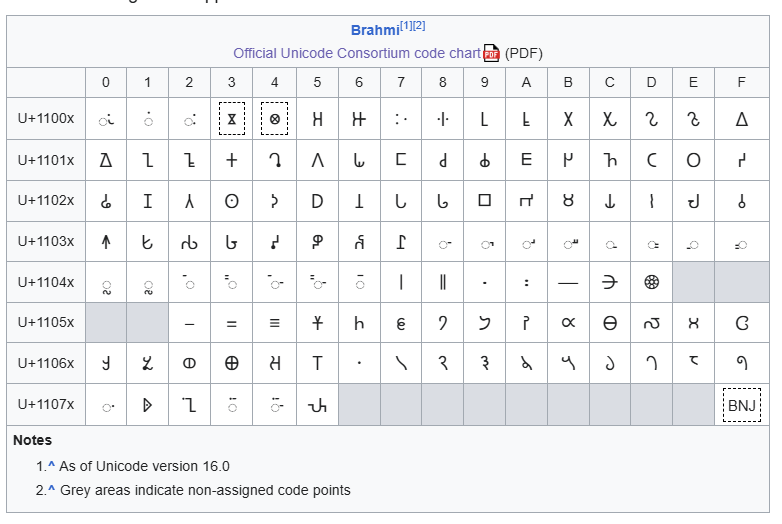Image resolution: width=782 pixels, height=524 pixels.
Task: Open the Brahmi title link
Action: coord(374,30)
